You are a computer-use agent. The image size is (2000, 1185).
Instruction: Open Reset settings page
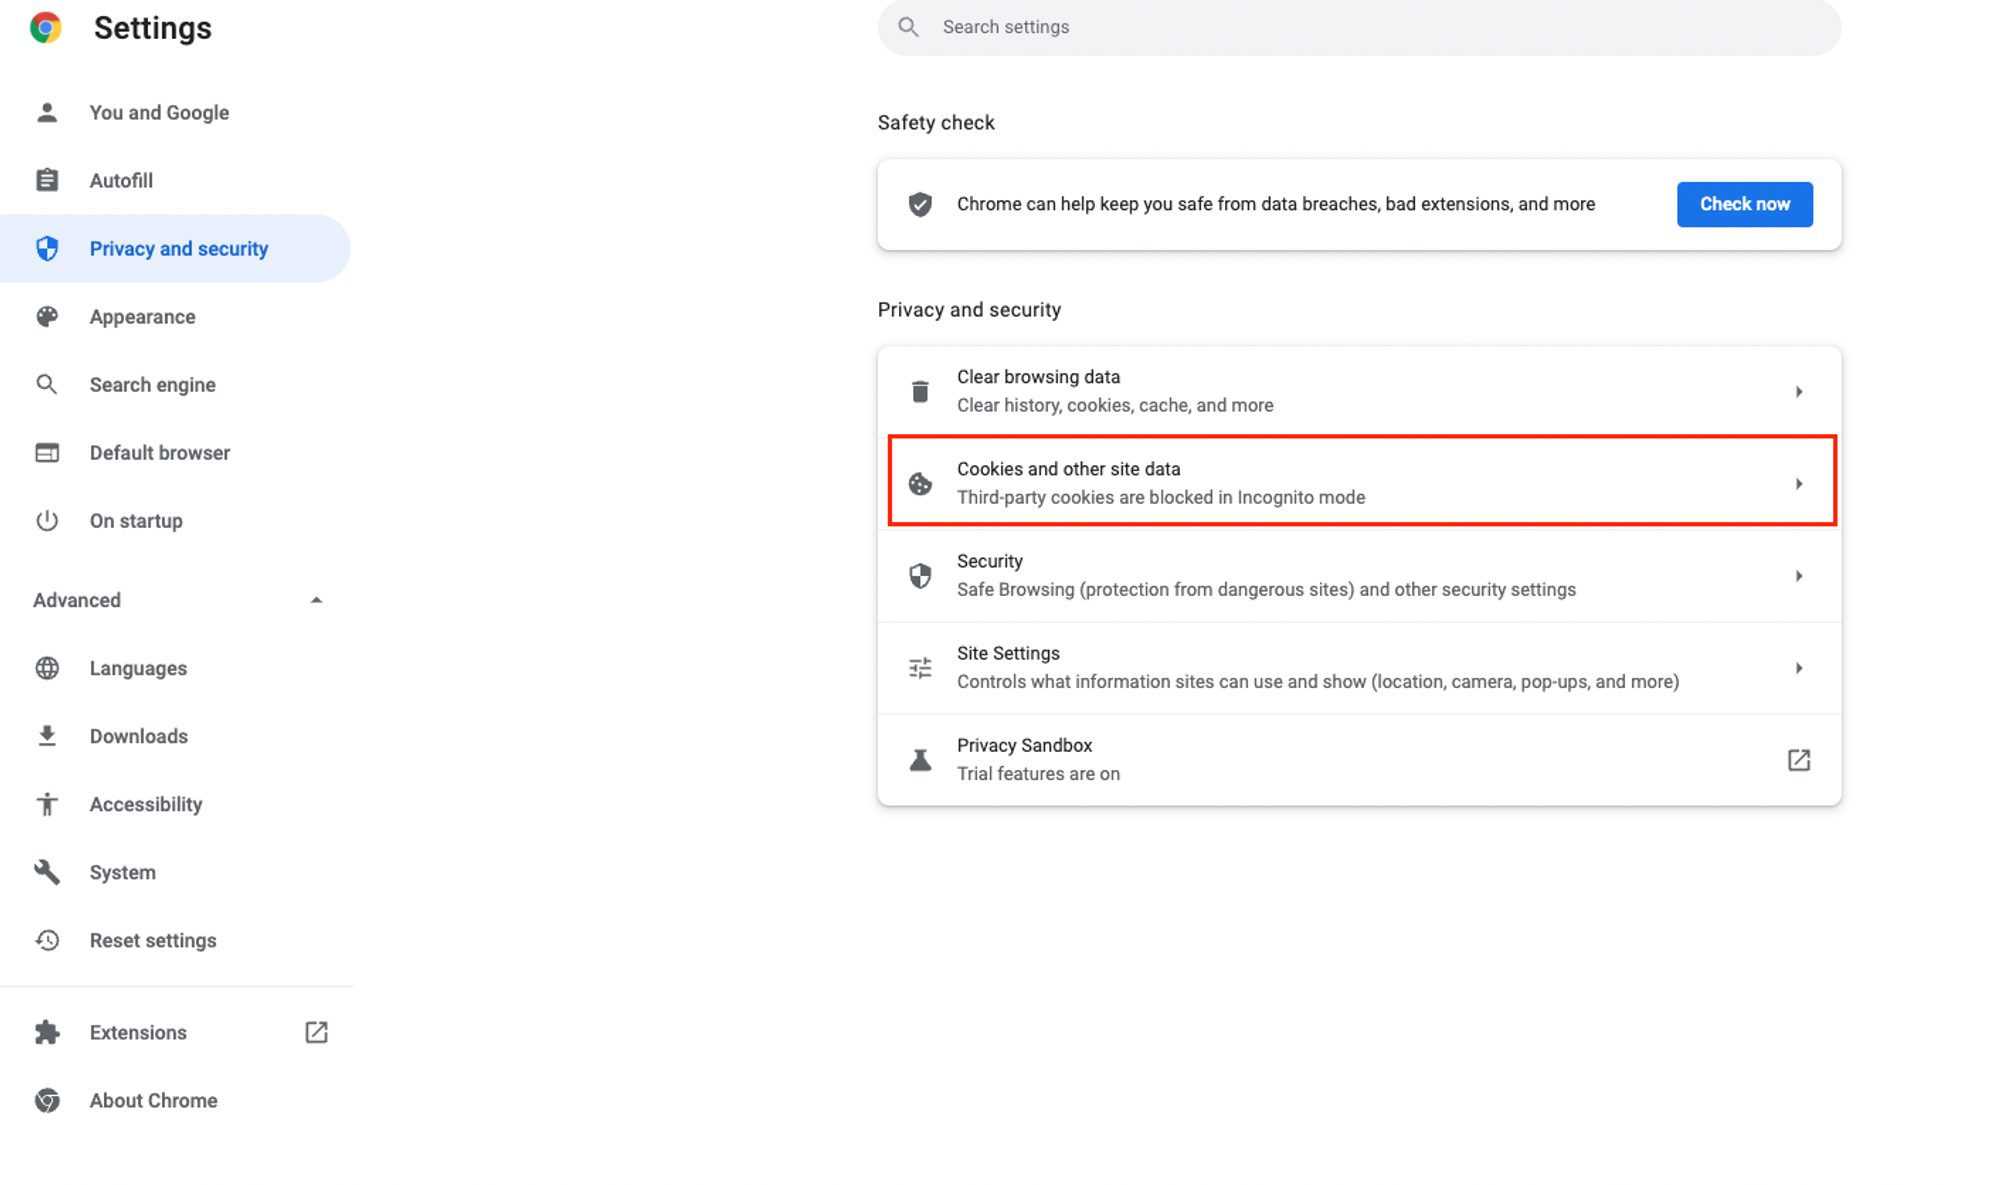(x=175, y=940)
